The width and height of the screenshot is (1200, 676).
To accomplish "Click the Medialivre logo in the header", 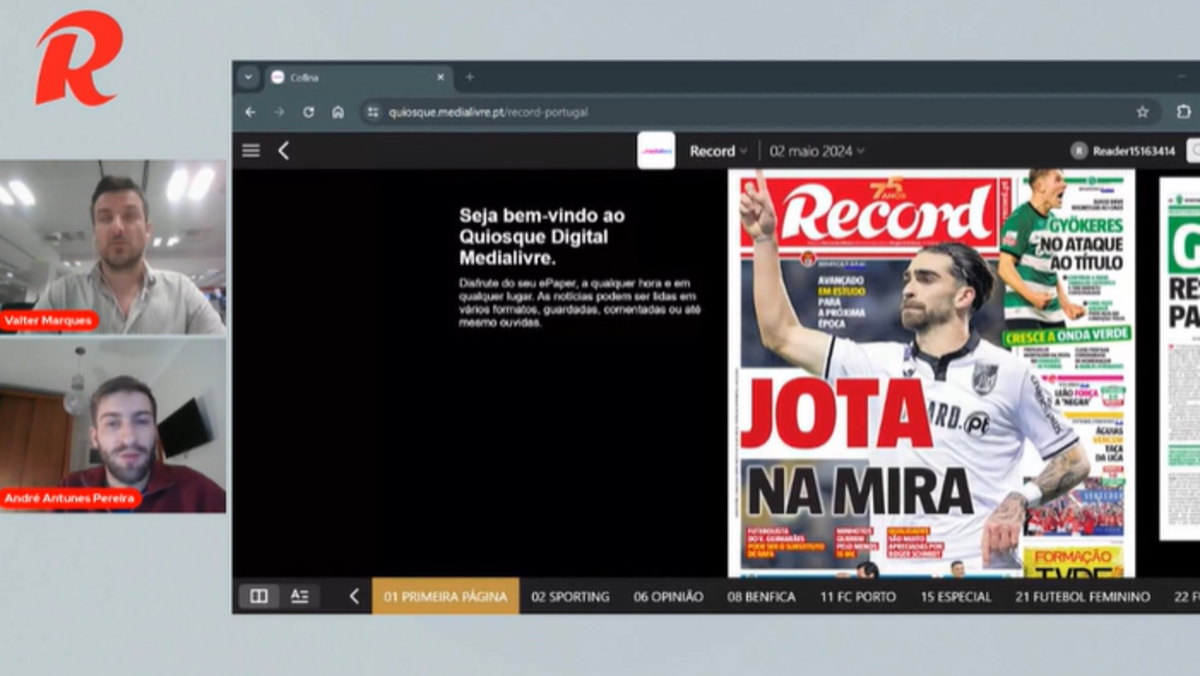I will point(656,150).
